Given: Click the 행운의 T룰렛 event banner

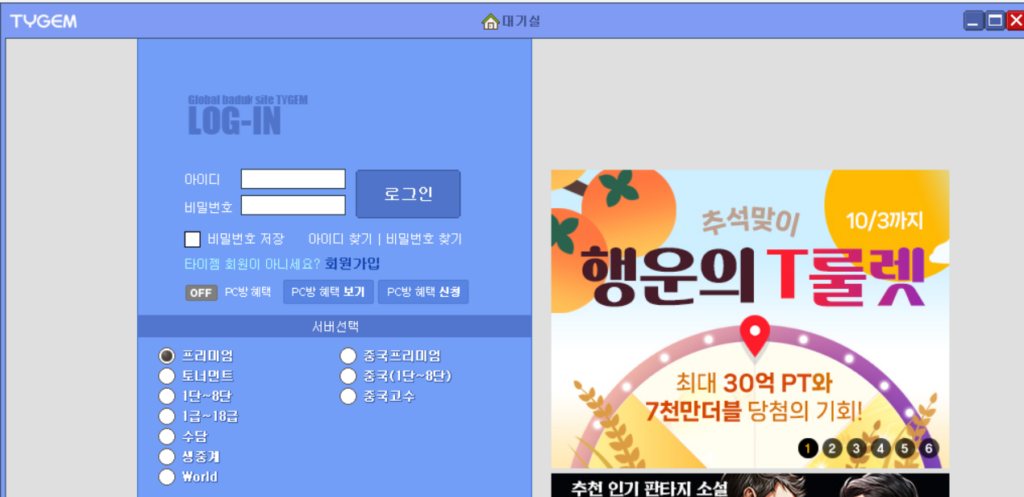Looking at the screenshot, I should click(x=750, y=319).
